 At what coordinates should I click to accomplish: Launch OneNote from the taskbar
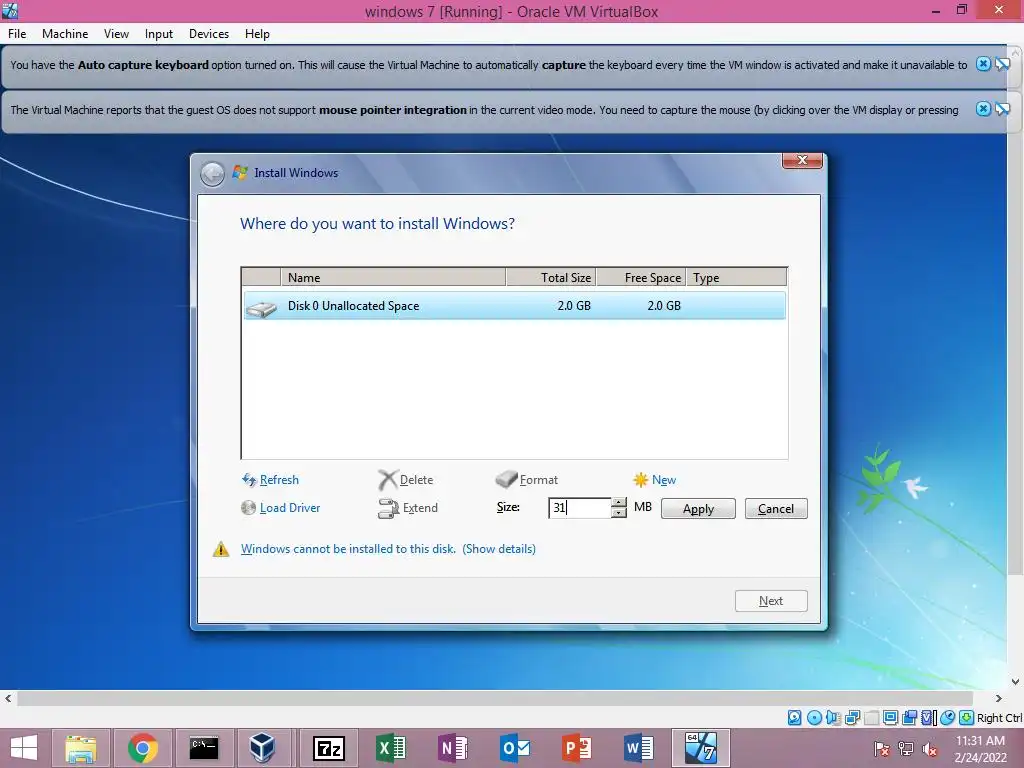pos(453,748)
